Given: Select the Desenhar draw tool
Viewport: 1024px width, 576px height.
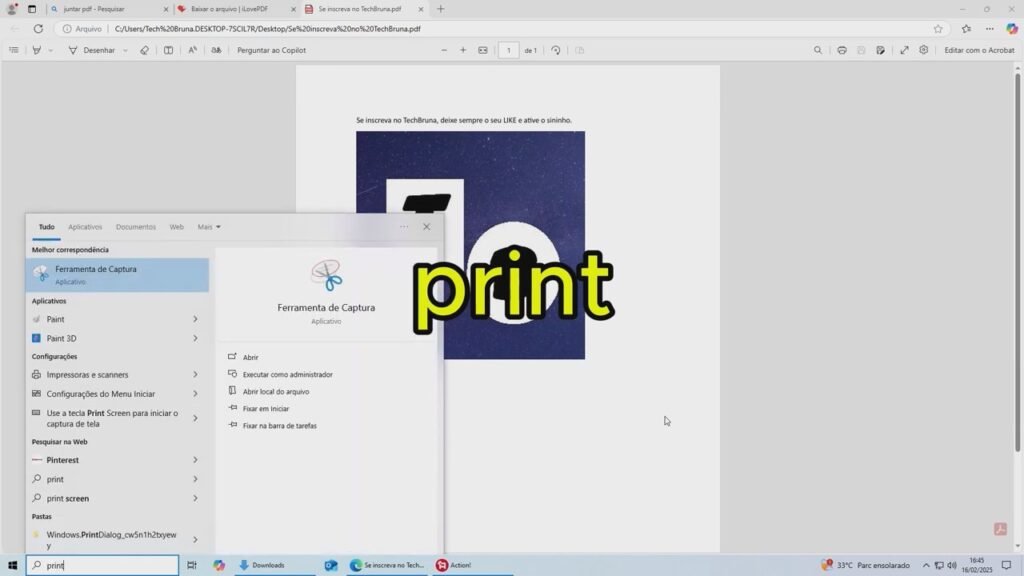Looking at the screenshot, I should (x=92, y=50).
